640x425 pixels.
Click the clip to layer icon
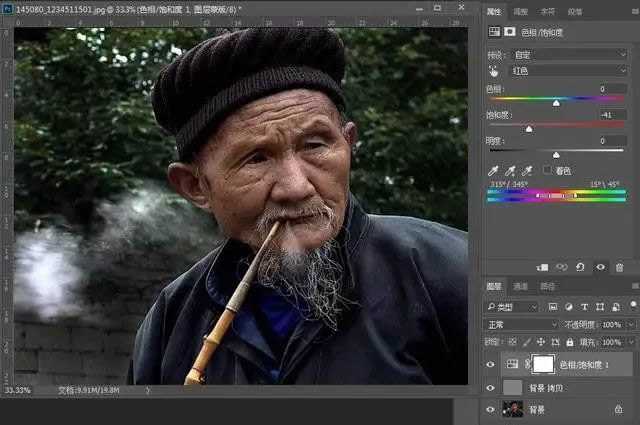pyautogui.click(x=543, y=267)
